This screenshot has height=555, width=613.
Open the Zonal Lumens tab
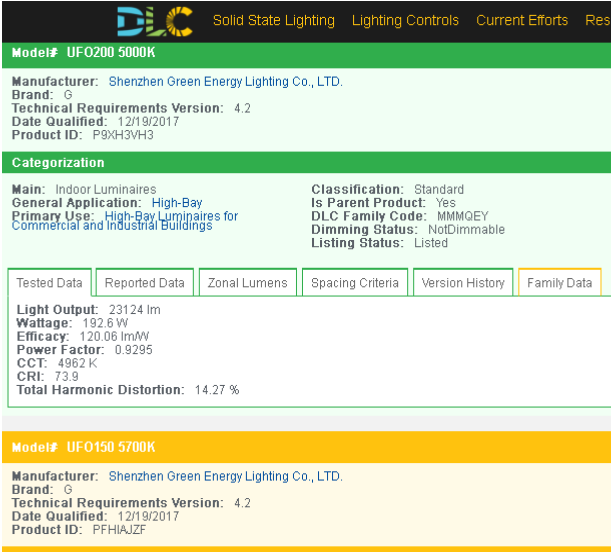point(247,283)
